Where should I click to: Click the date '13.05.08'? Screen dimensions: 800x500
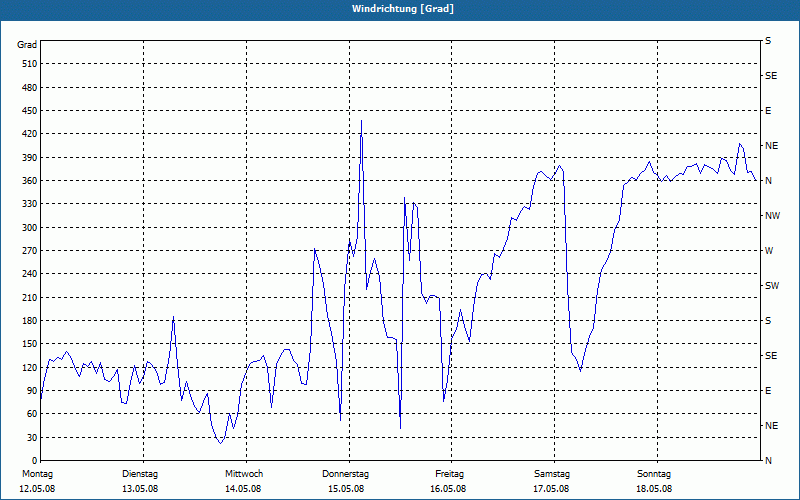point(140,489)
